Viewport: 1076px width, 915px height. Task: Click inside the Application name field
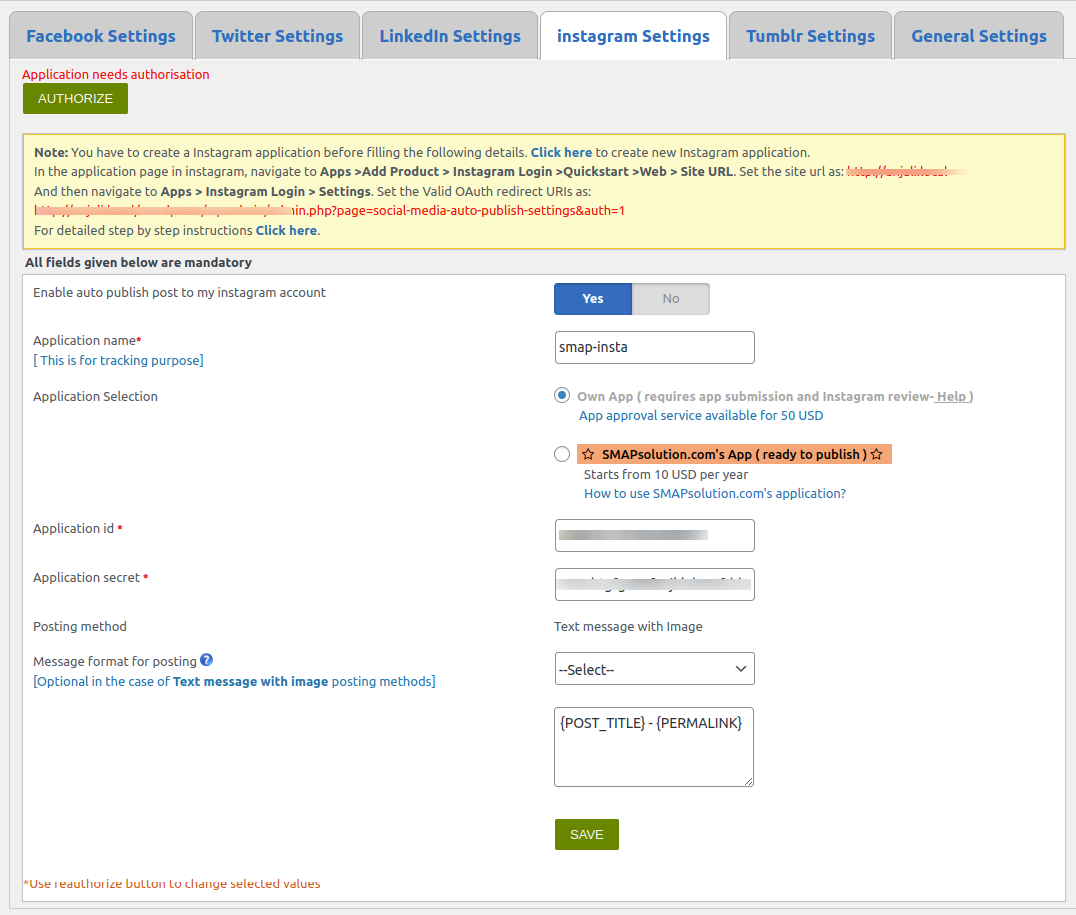[654, 347]
